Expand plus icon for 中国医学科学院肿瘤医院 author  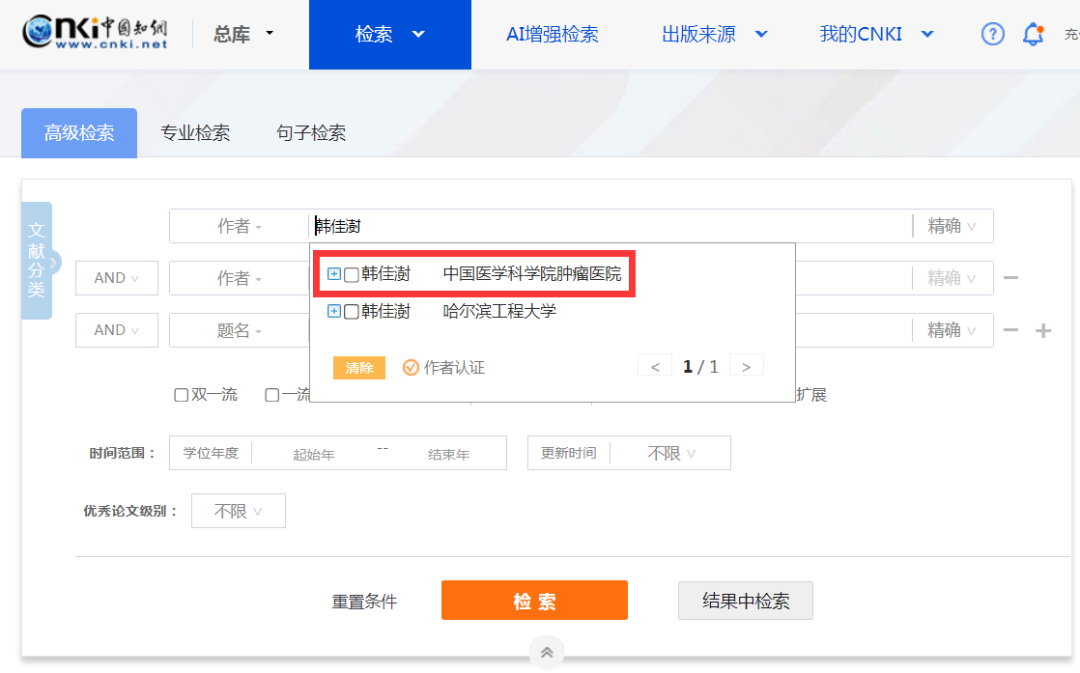[x=333, y=273]
